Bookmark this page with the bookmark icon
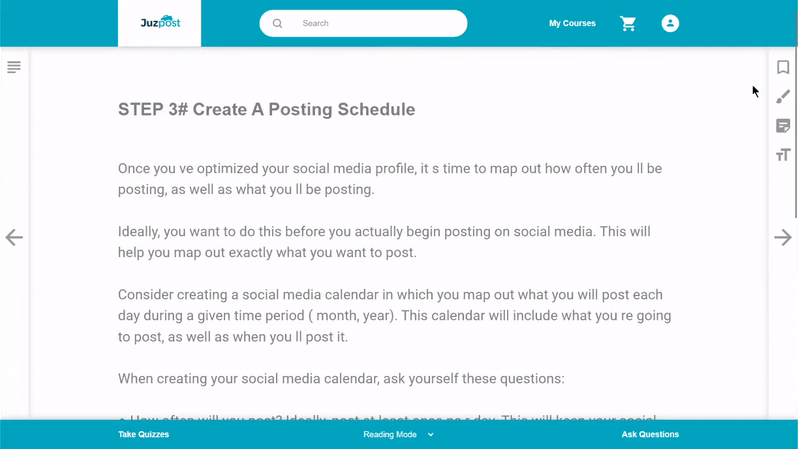This screenshot has height=449, width=798. [x=783, y=67]
